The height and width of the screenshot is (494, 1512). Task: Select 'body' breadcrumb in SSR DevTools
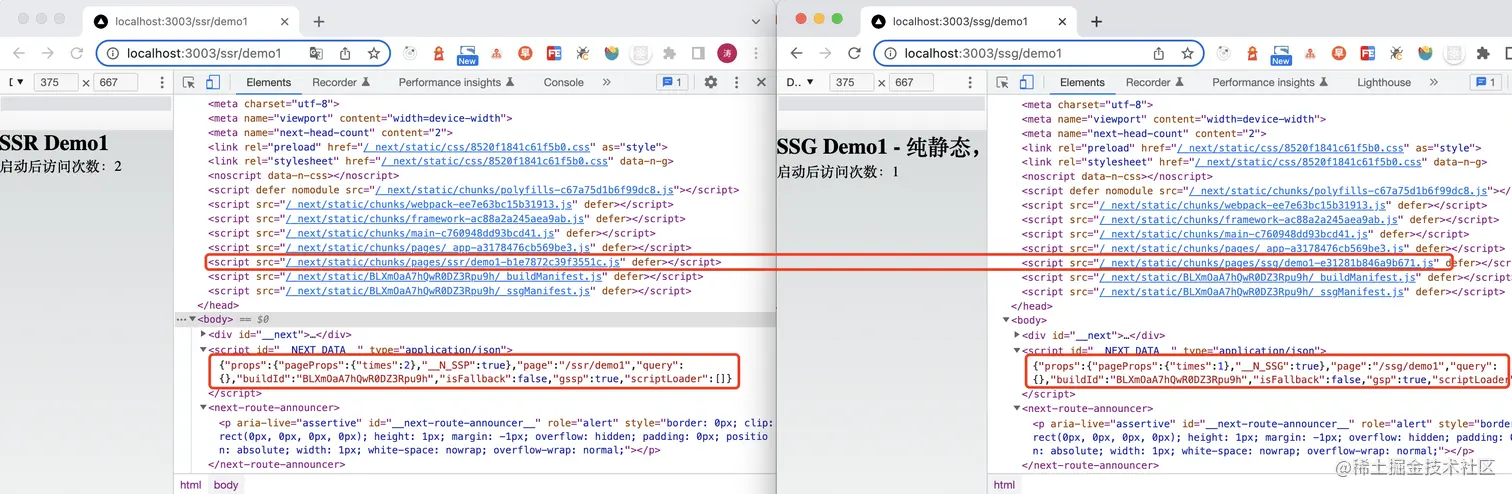pyautogui.click(x=226, y=485)
